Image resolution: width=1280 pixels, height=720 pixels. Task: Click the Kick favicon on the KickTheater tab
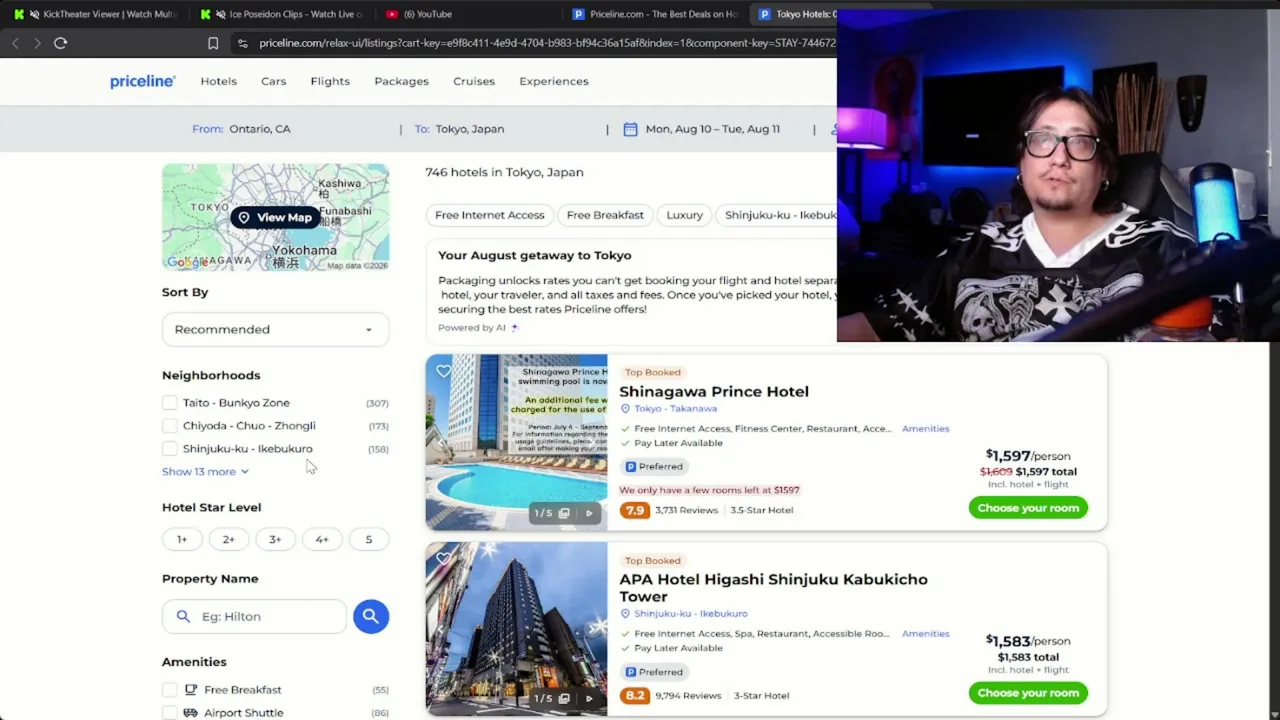coord(19,14)
